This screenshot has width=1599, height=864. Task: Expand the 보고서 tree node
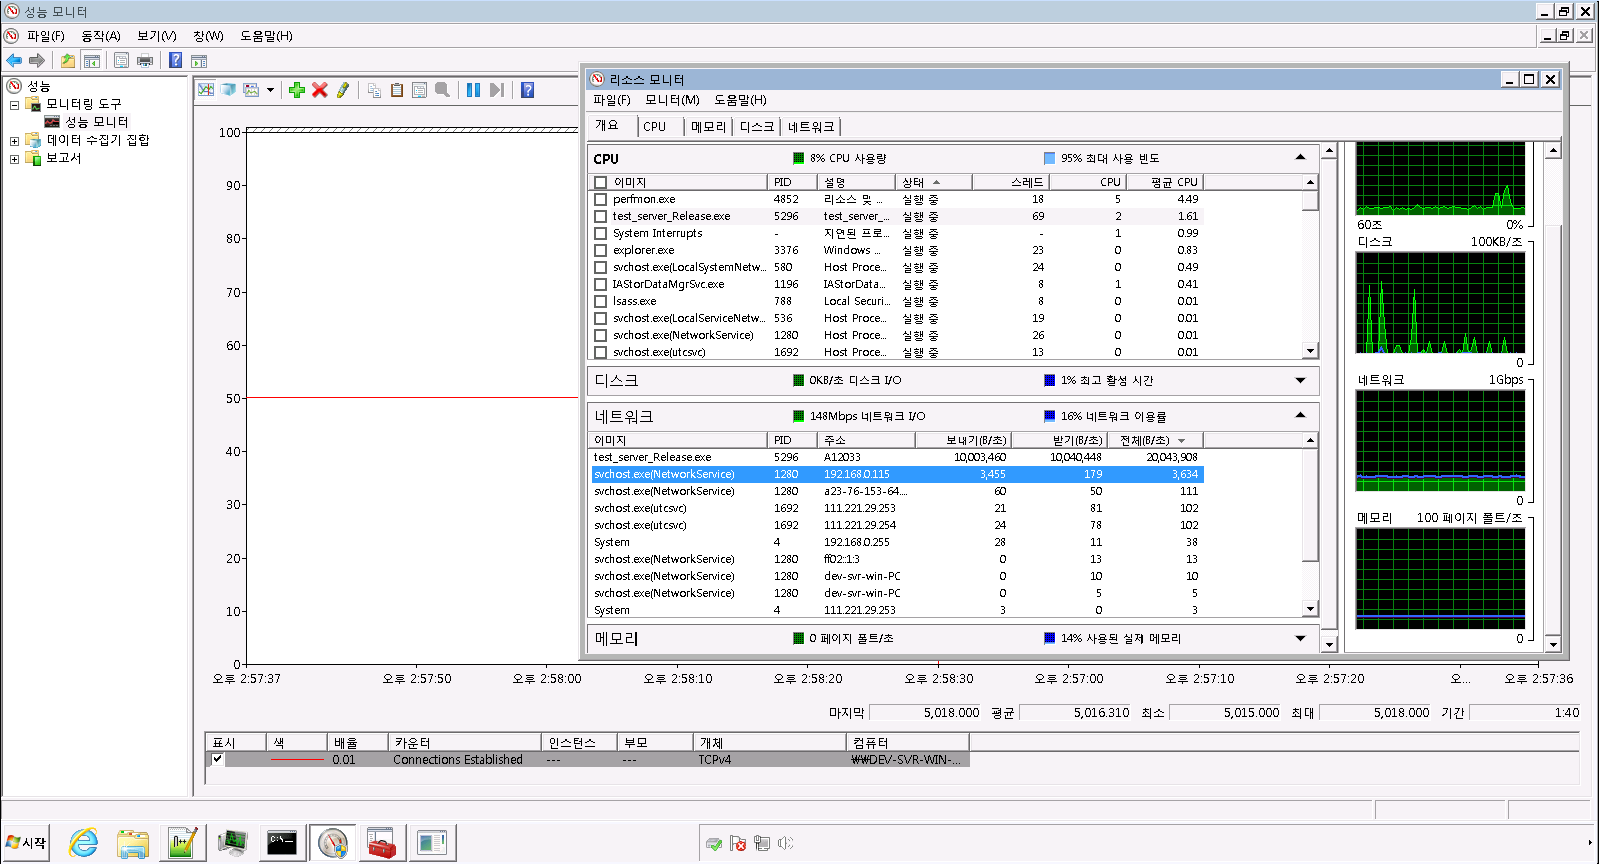pos(14,159)
